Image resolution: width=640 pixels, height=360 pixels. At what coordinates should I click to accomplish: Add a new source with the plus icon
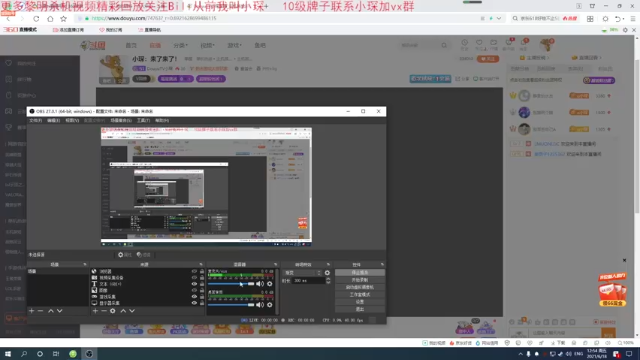(x=95, y=311)
